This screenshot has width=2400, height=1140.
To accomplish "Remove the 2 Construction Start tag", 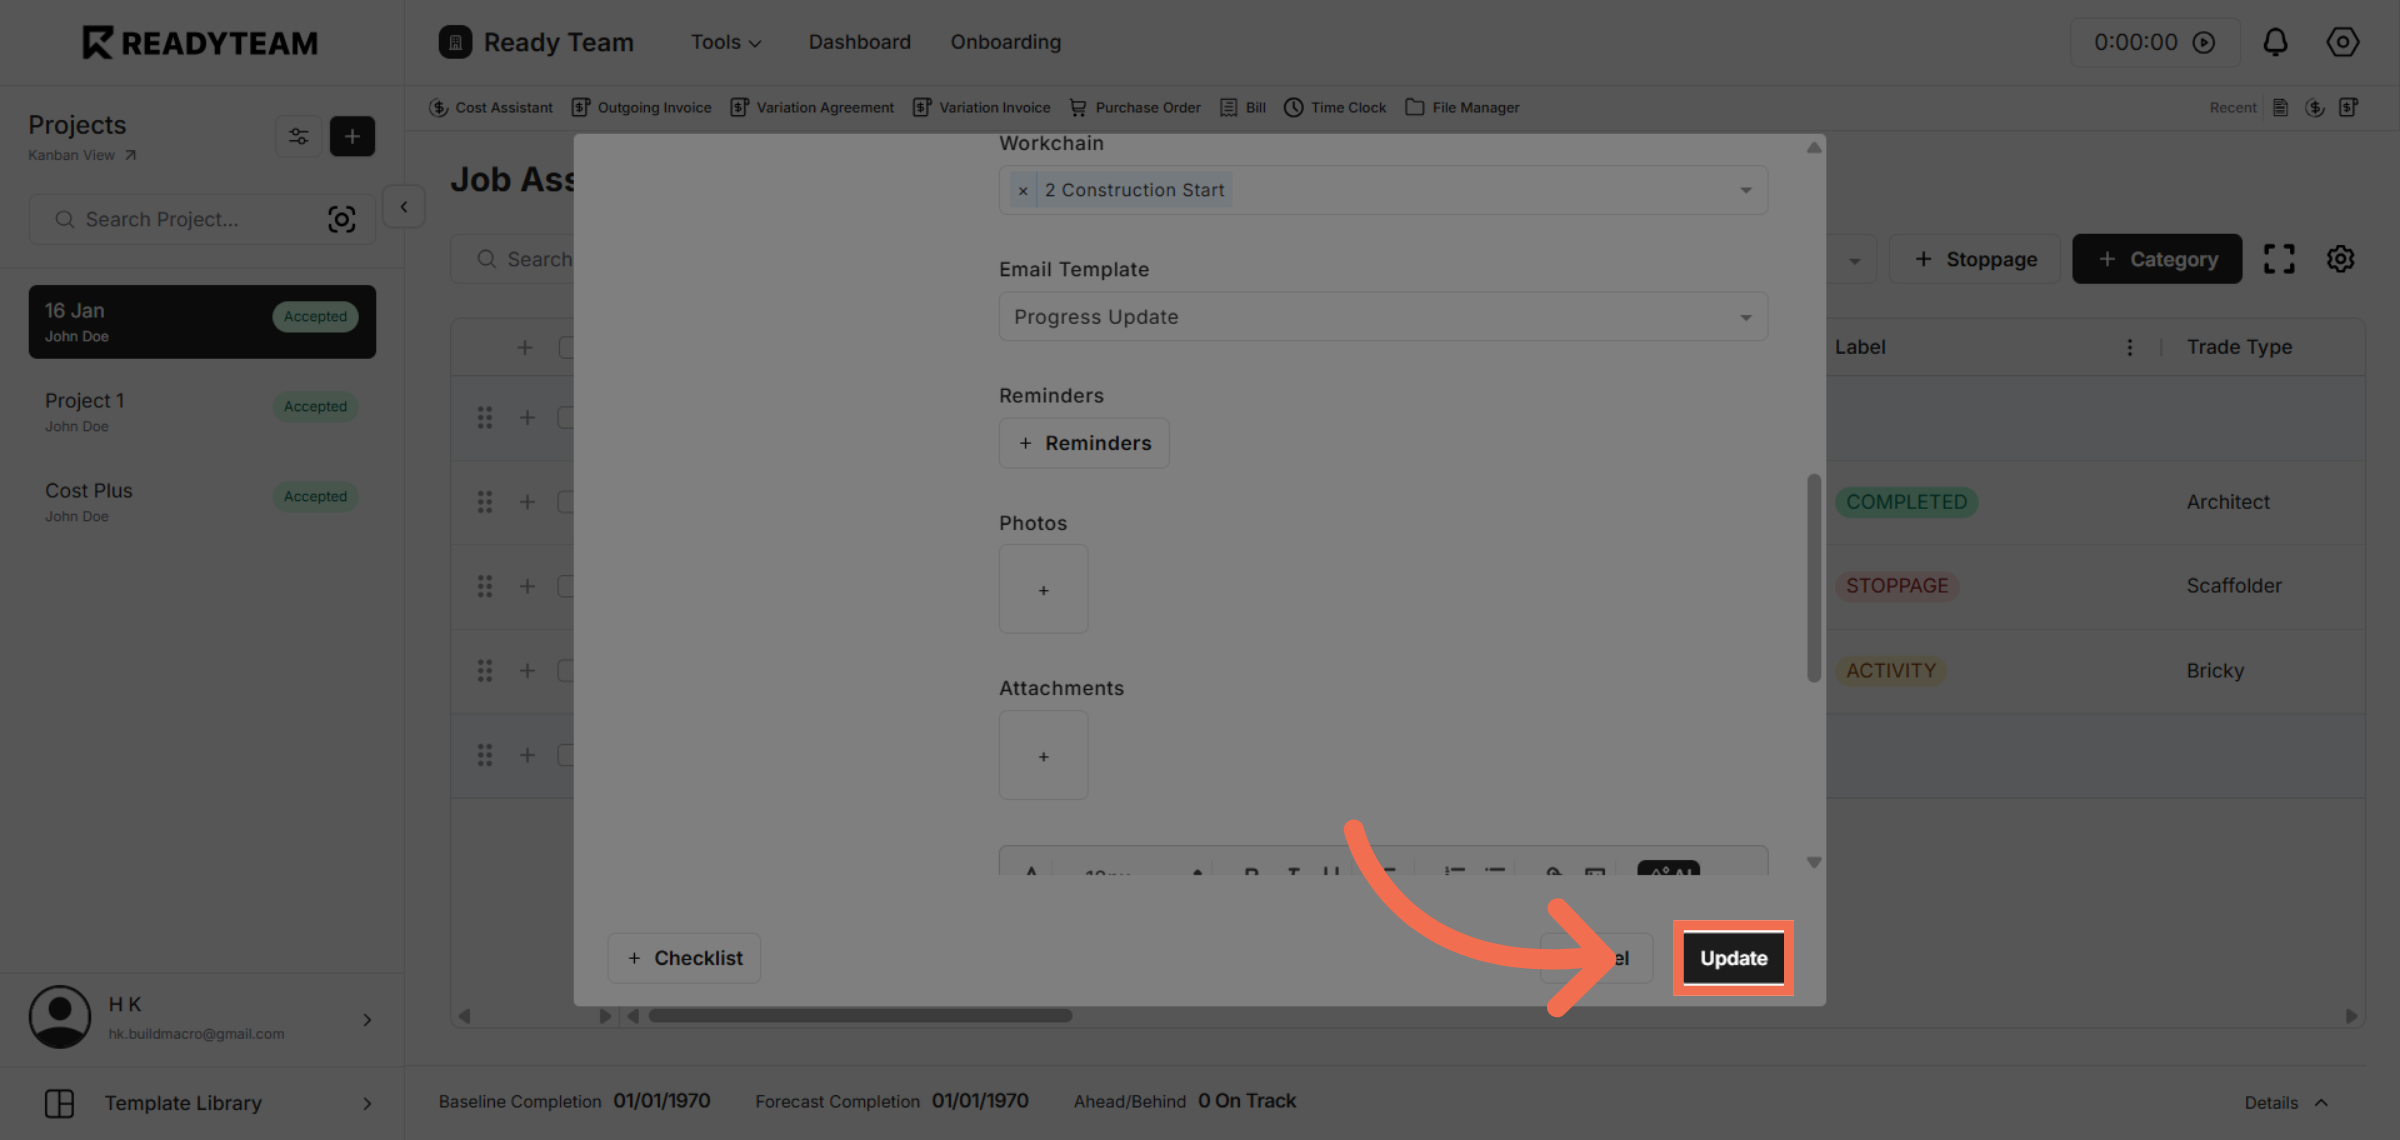I will pyautogui.click(x=1022, y=190).
